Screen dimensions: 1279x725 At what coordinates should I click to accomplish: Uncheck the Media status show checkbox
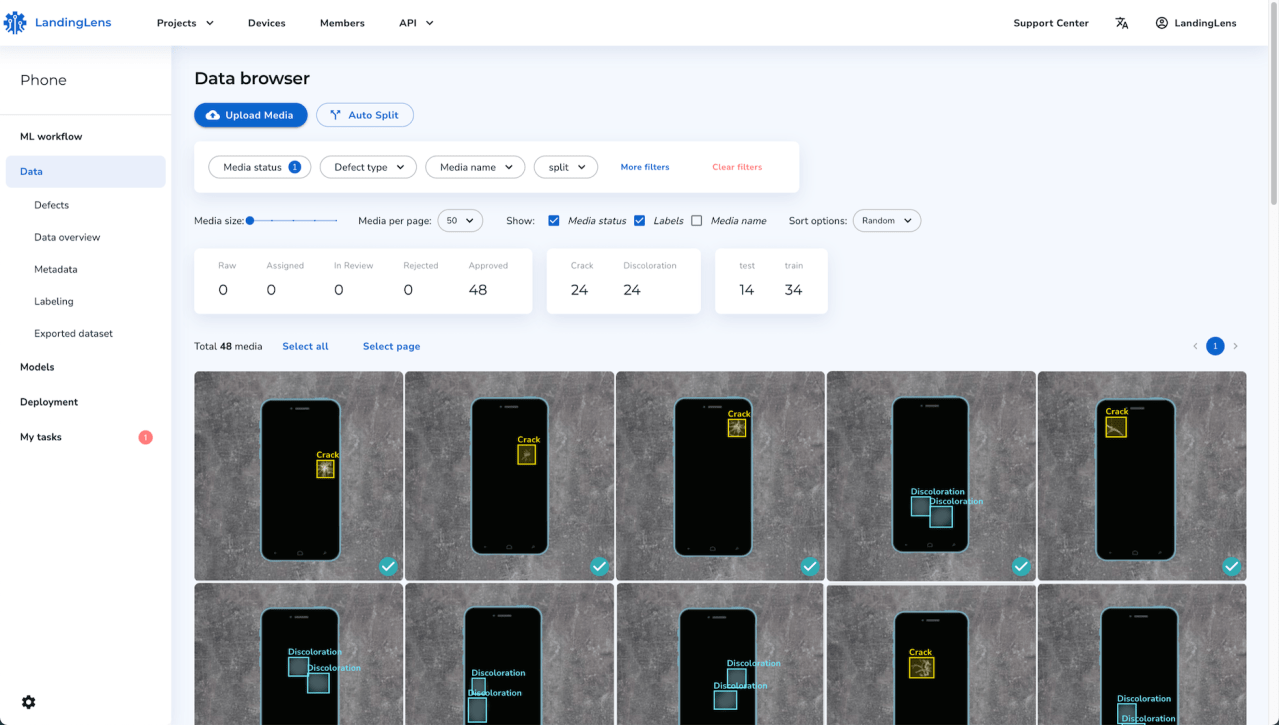[554, 220]
